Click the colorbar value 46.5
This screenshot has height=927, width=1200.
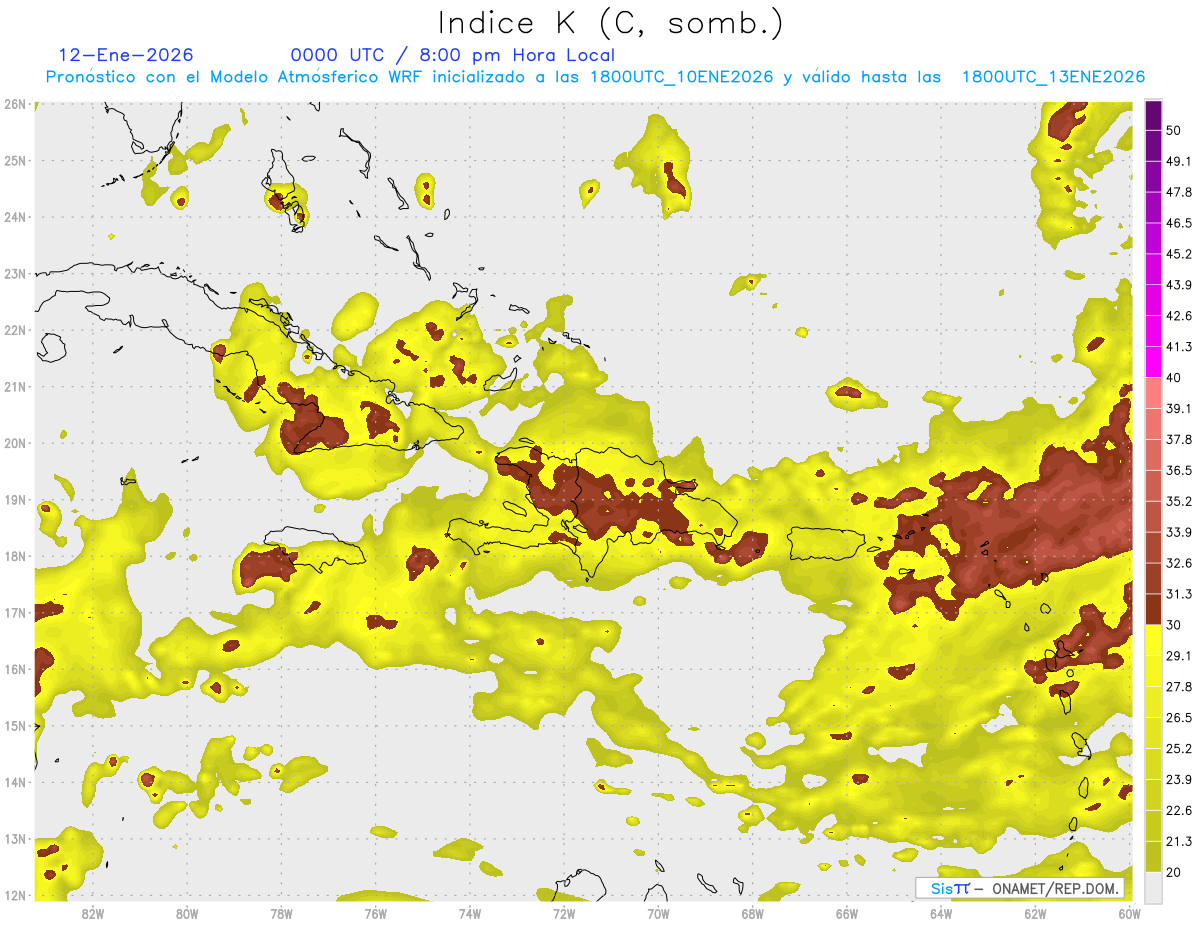coord(1179,223)
